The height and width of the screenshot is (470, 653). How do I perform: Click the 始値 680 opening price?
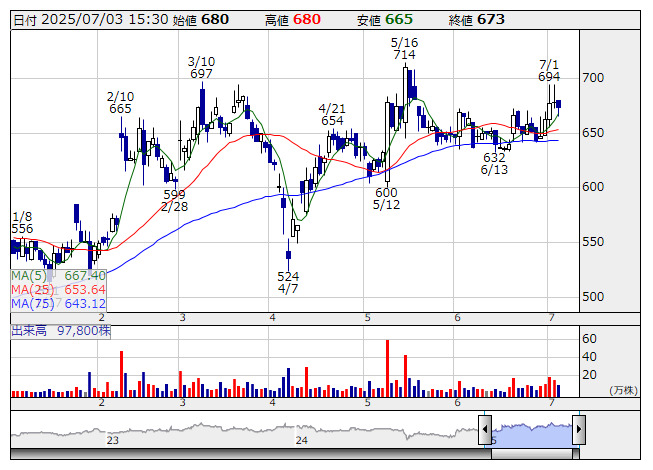coord(201,20)
